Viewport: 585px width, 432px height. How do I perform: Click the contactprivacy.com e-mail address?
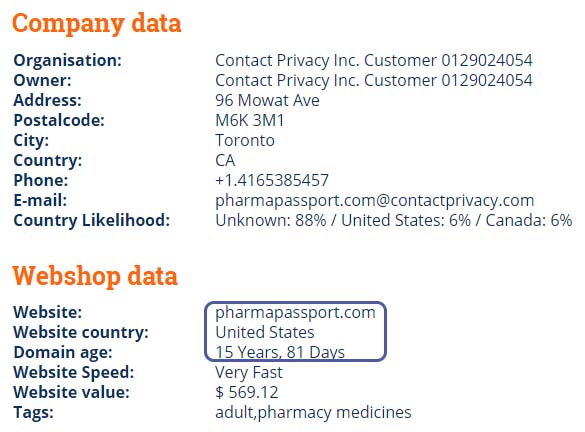point(375,201)
